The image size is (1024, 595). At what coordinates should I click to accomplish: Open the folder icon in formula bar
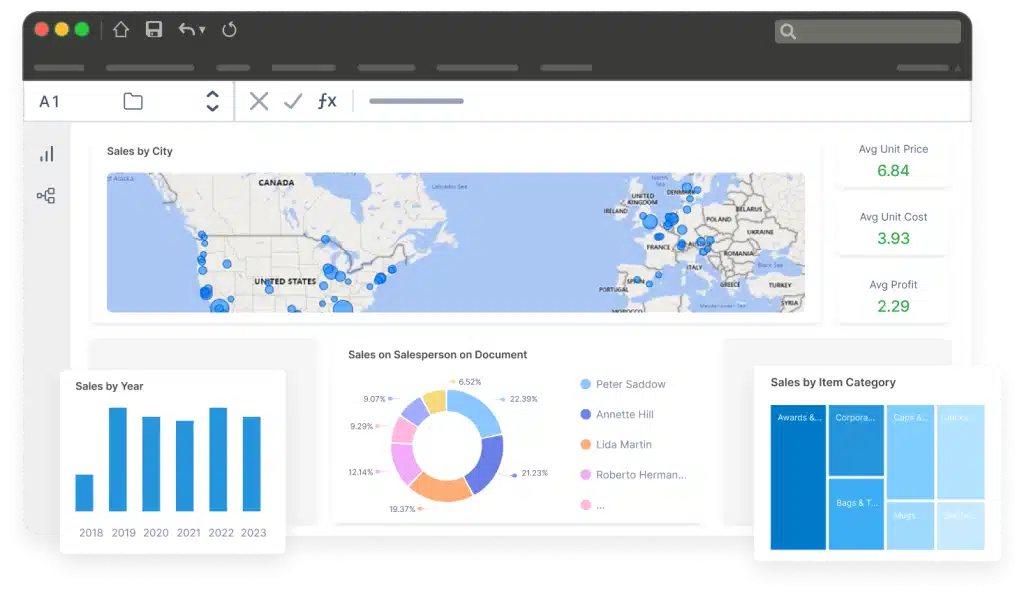tap(133, 101)
